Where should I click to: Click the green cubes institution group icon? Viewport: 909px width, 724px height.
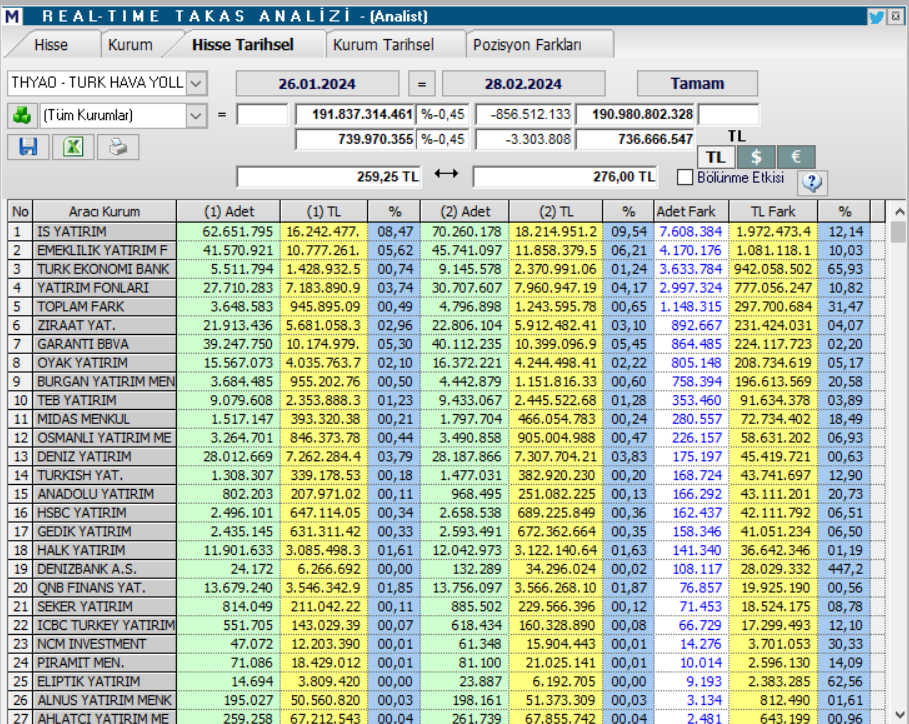[x=21, y=115]
